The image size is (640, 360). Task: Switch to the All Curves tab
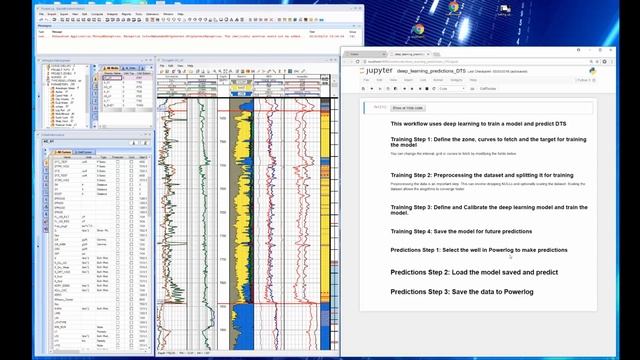tap(63, 152)
